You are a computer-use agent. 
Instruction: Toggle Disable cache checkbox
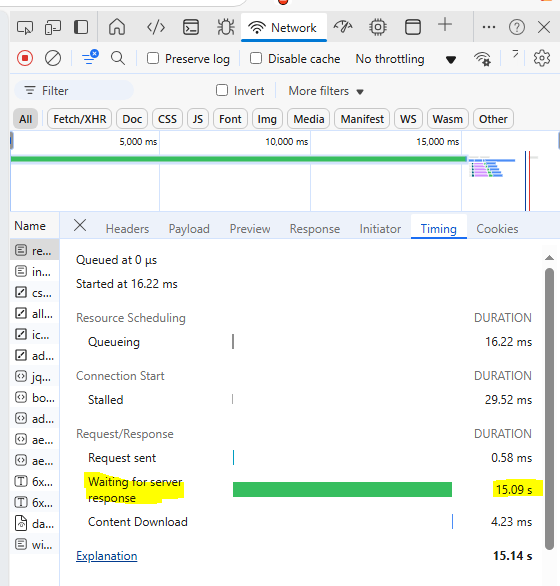point(256,58)
